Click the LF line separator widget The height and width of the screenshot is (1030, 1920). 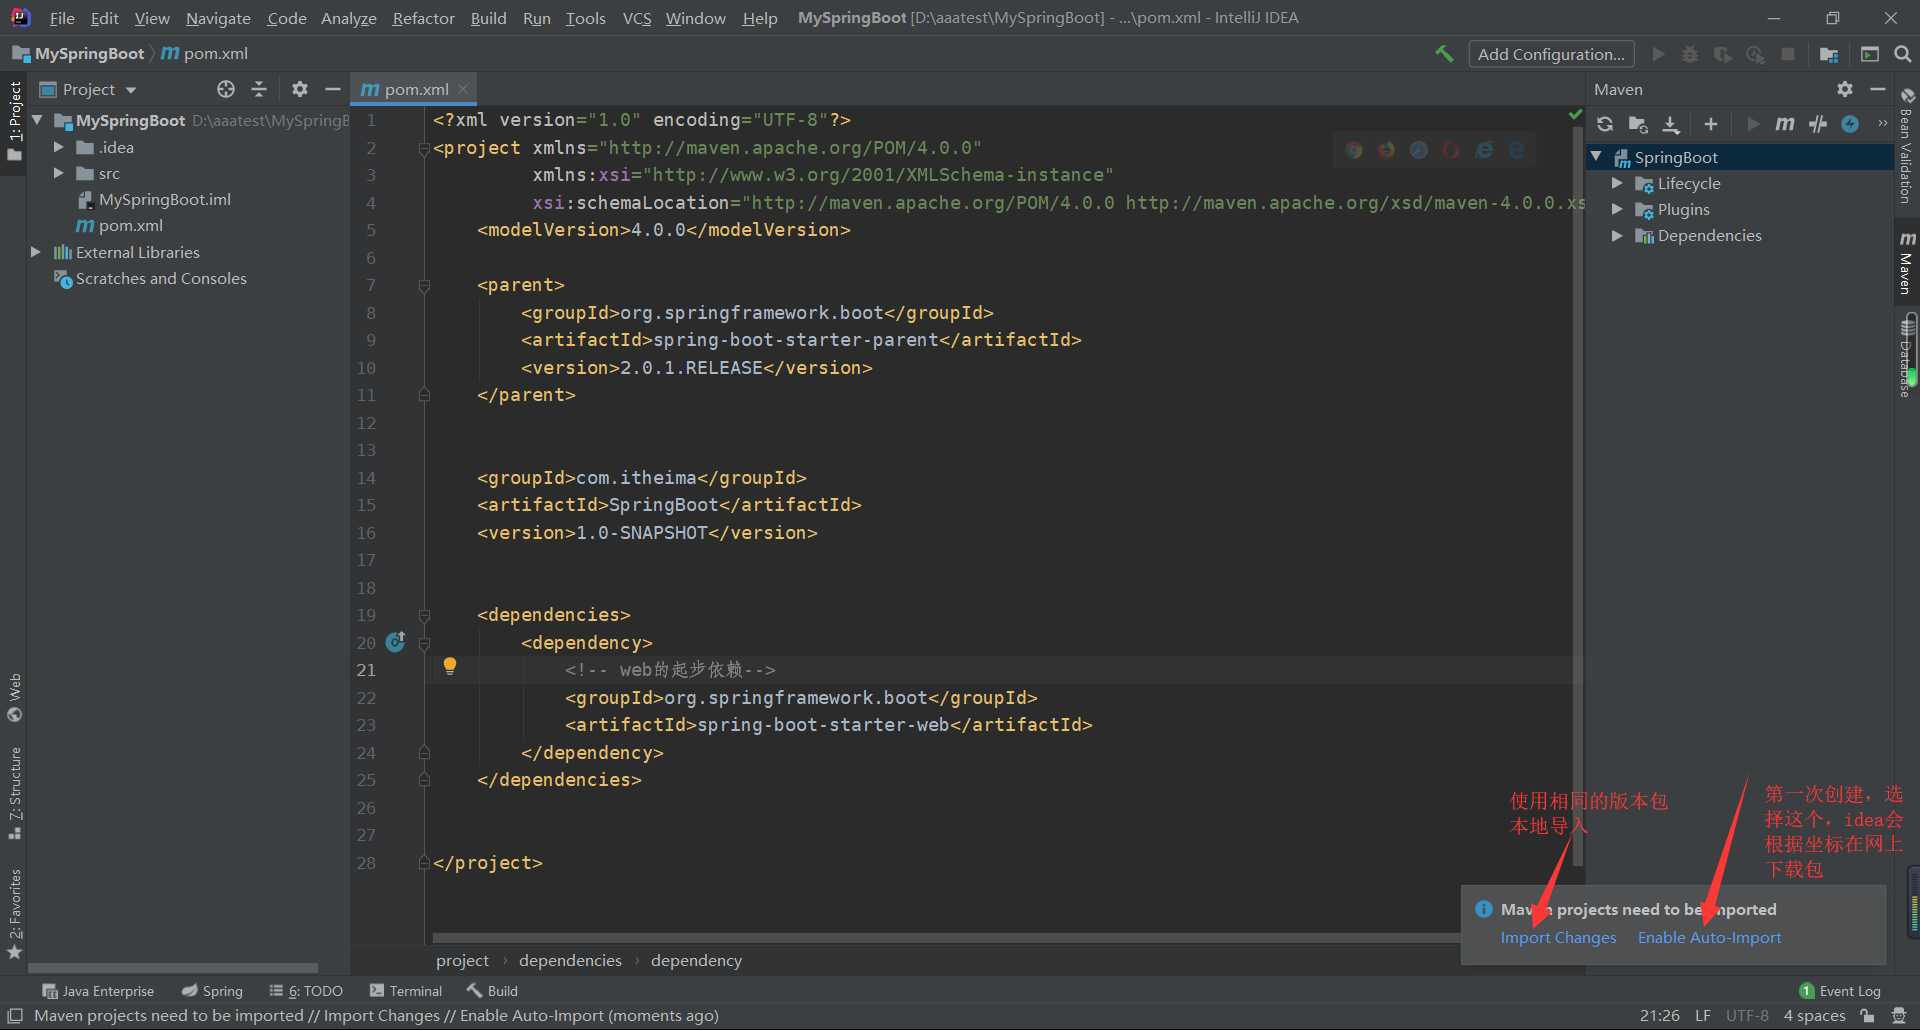click(x=1703, y=1015)
